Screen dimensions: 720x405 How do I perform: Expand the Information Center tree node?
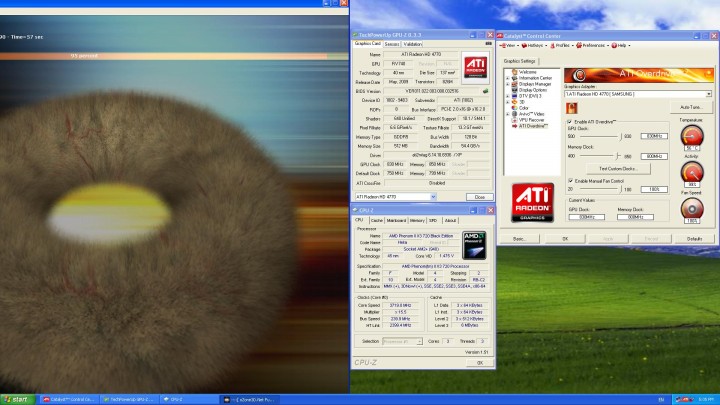[x=508, y=78]
